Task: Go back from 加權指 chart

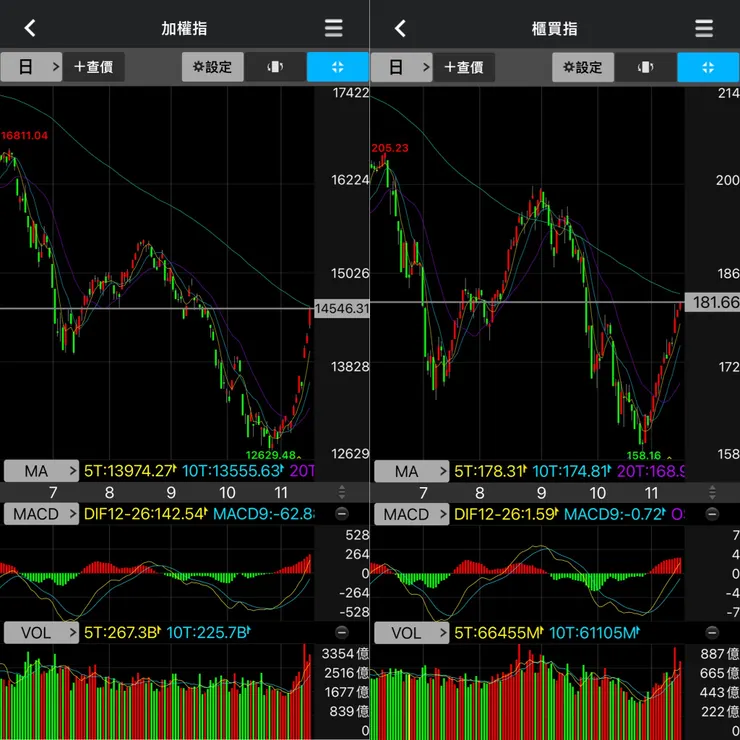Action: (x=30, y=28)
